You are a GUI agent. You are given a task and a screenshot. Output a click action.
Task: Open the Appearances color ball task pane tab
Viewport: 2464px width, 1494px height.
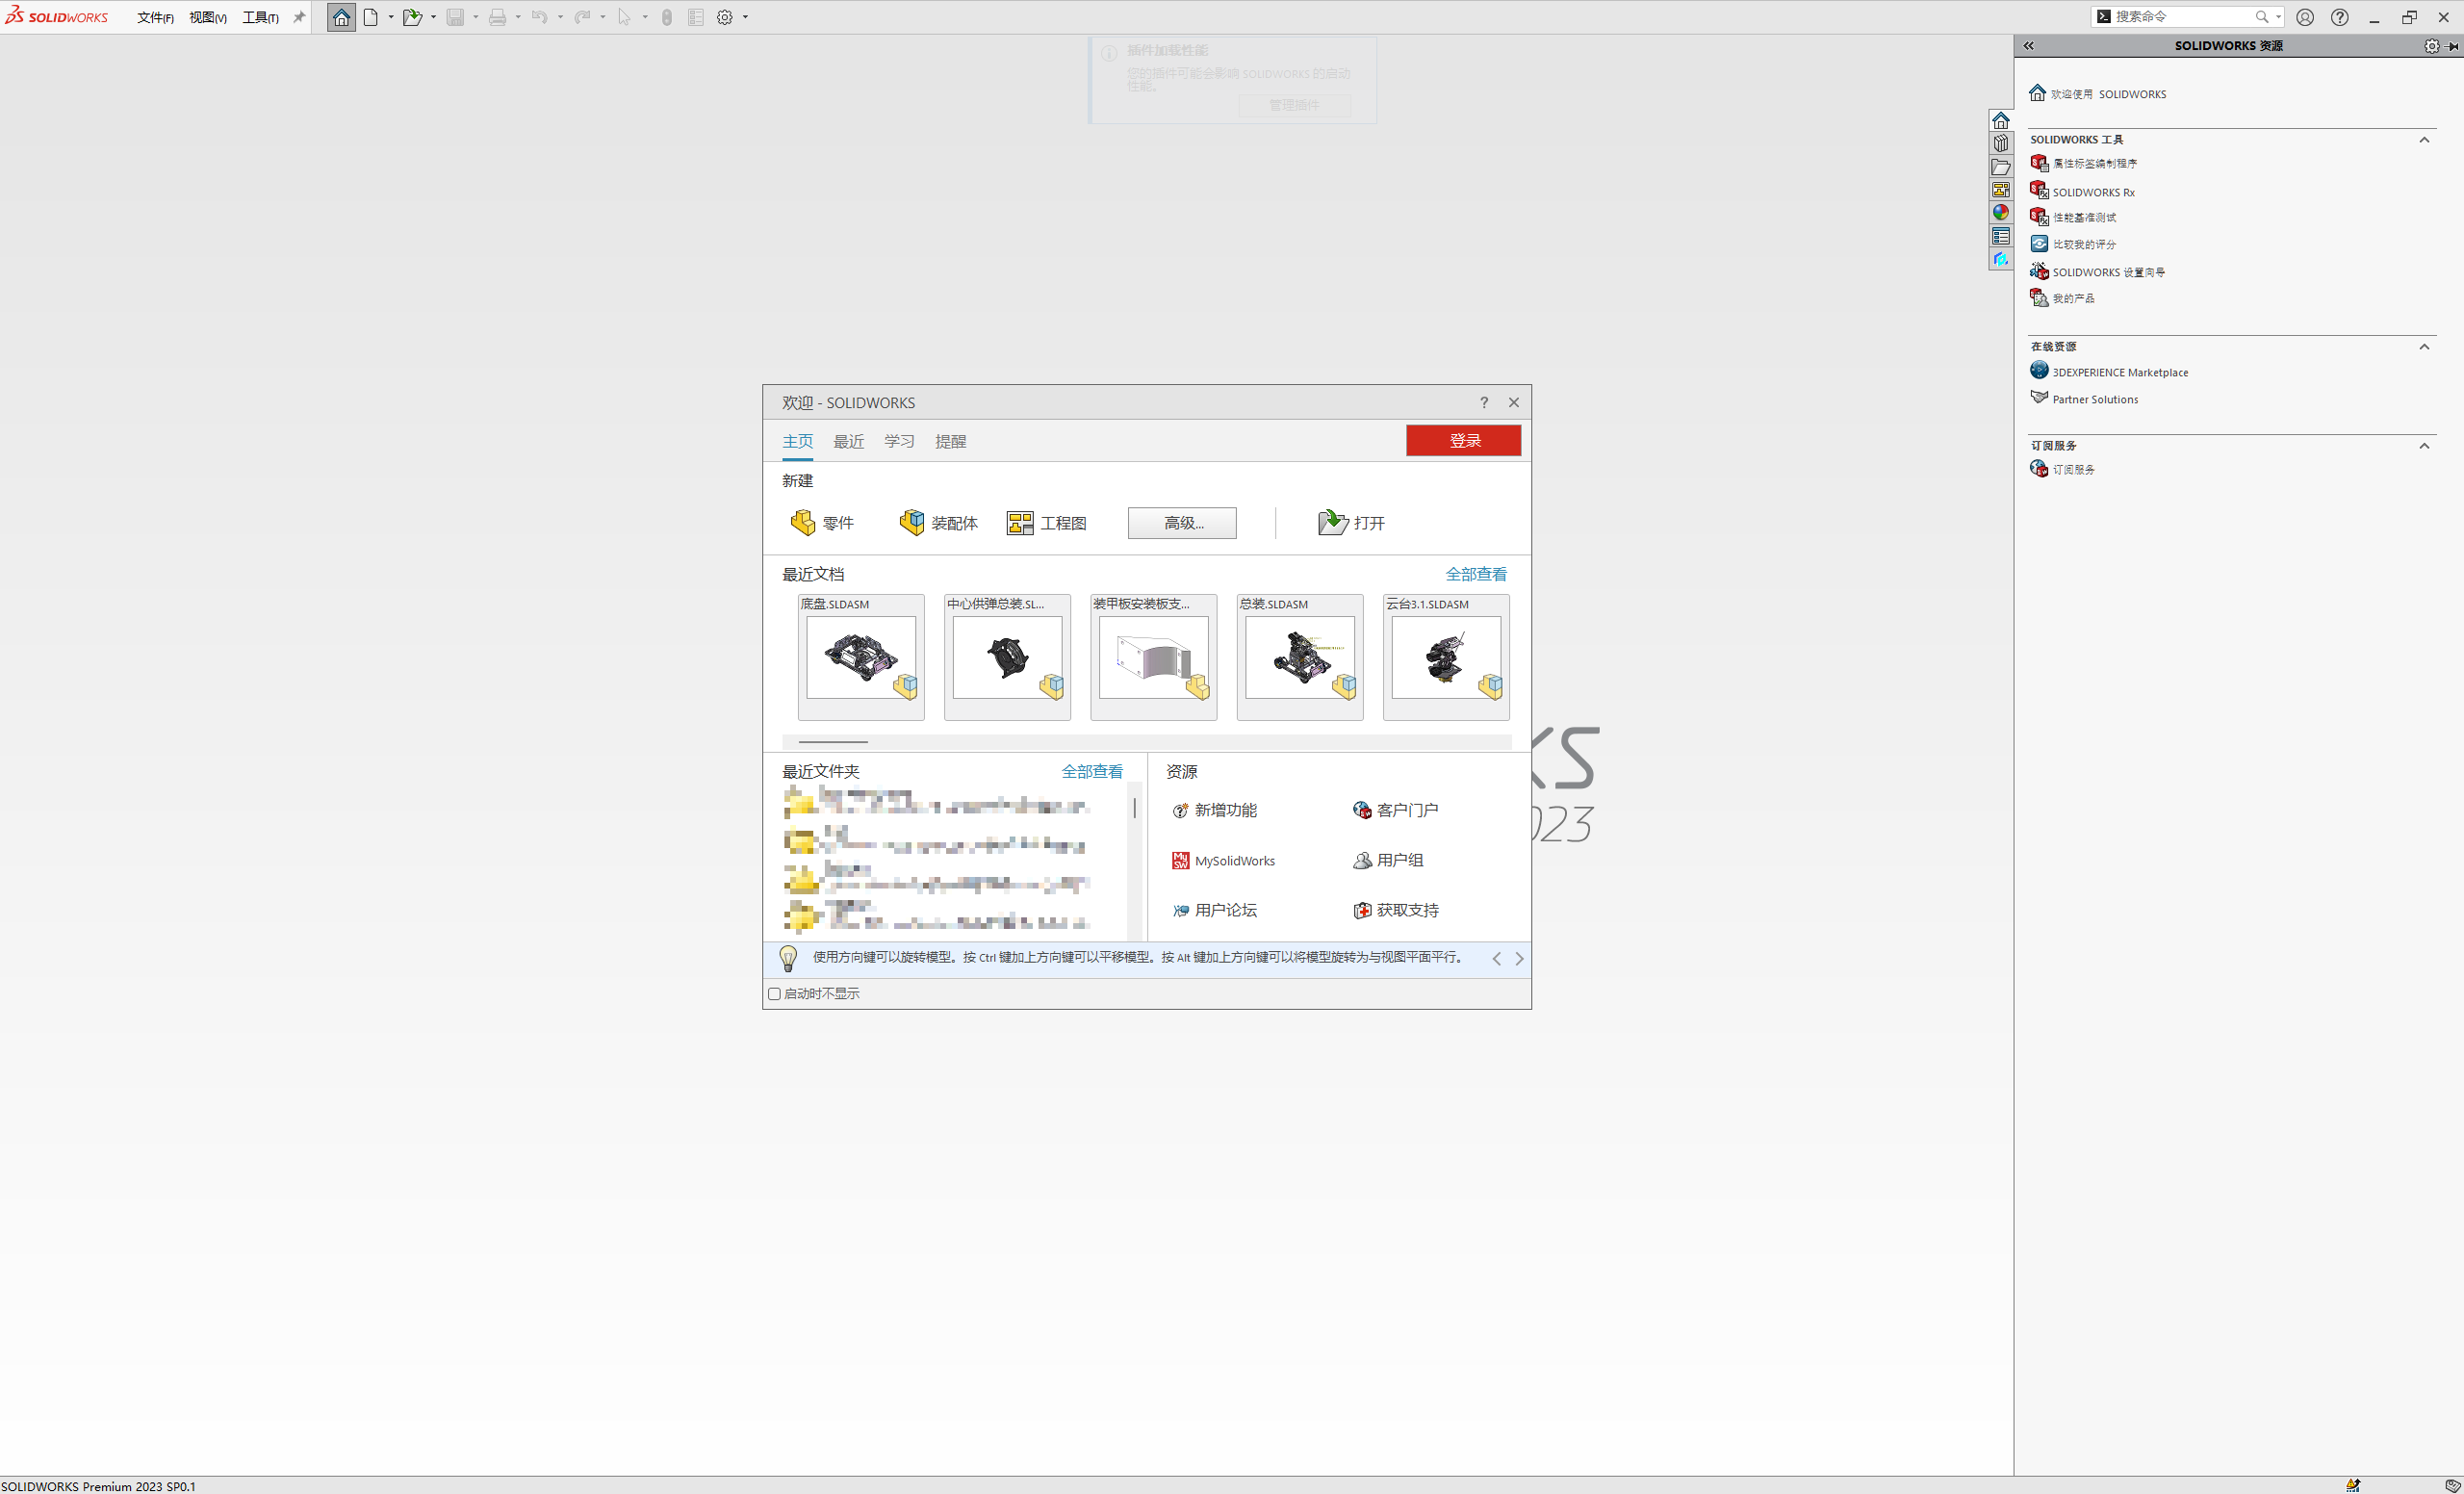[x=2001, y=213]
